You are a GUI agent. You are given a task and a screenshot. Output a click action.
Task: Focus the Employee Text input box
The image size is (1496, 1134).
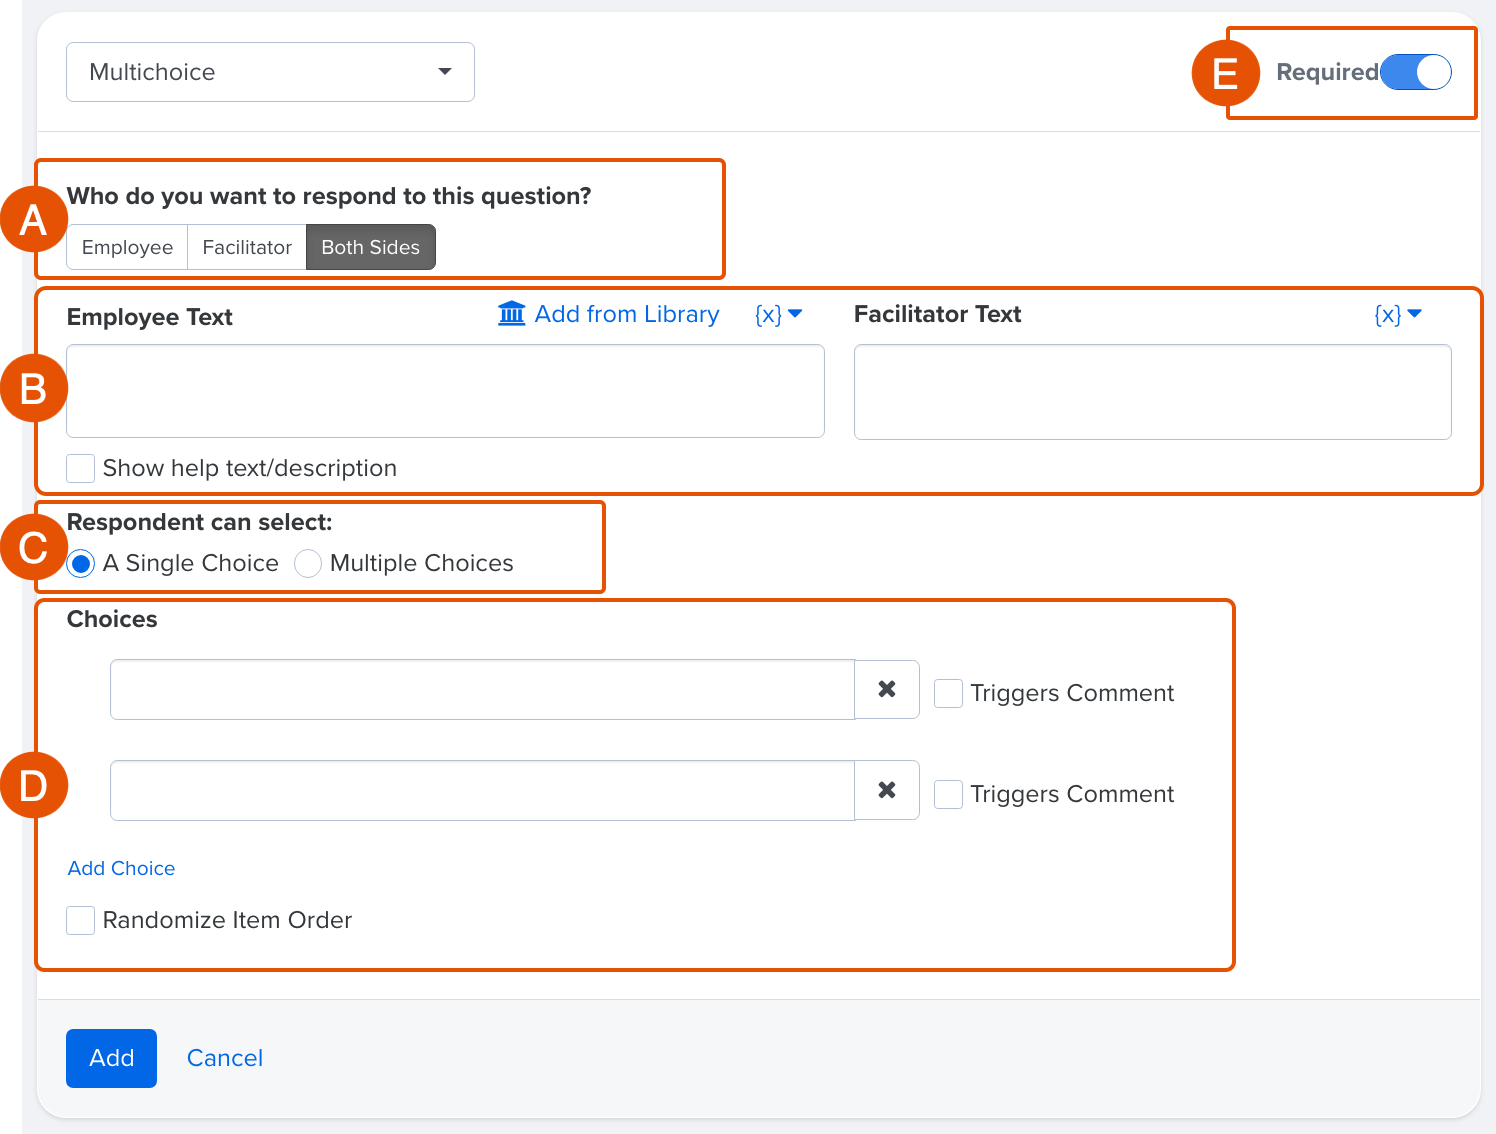point(445,391)
